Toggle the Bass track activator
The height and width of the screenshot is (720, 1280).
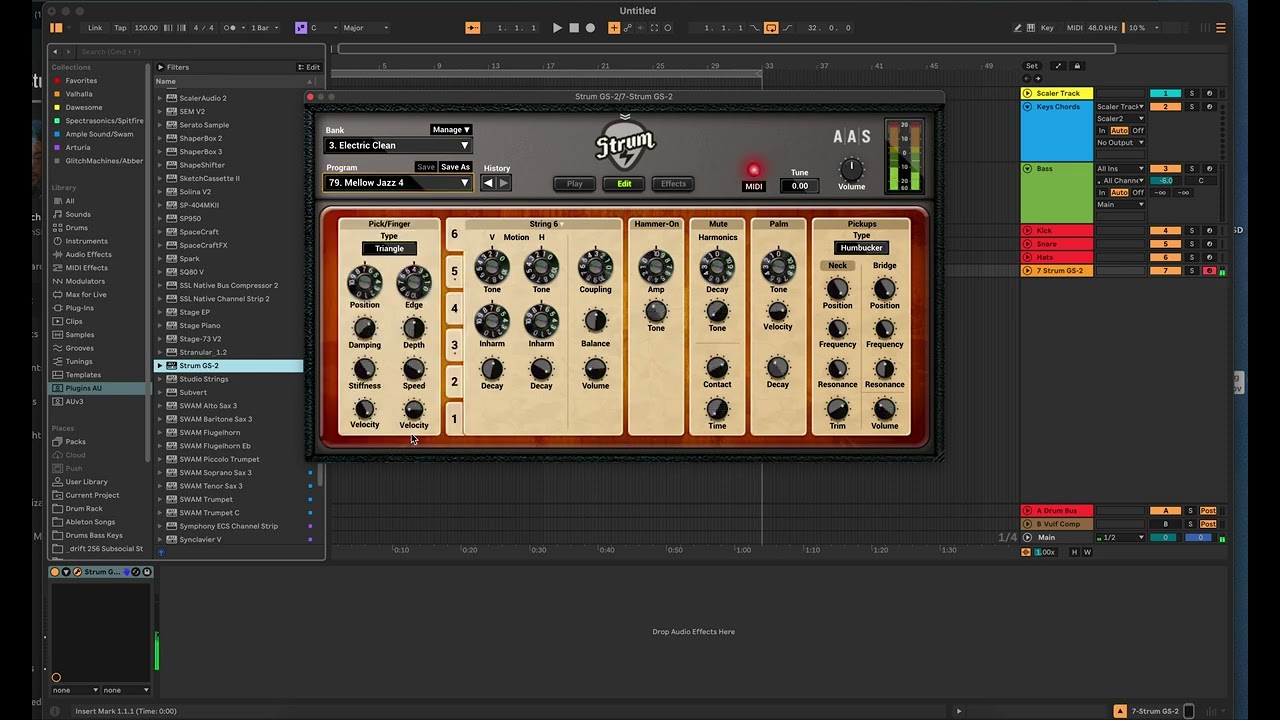coord(1165,169)
